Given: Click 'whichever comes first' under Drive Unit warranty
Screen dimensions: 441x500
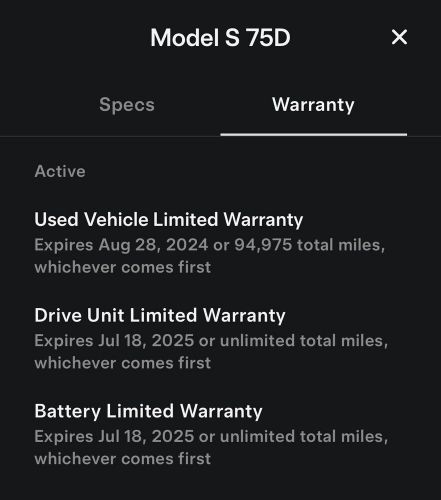Looking at the screenshot, I should pos(123,363).
